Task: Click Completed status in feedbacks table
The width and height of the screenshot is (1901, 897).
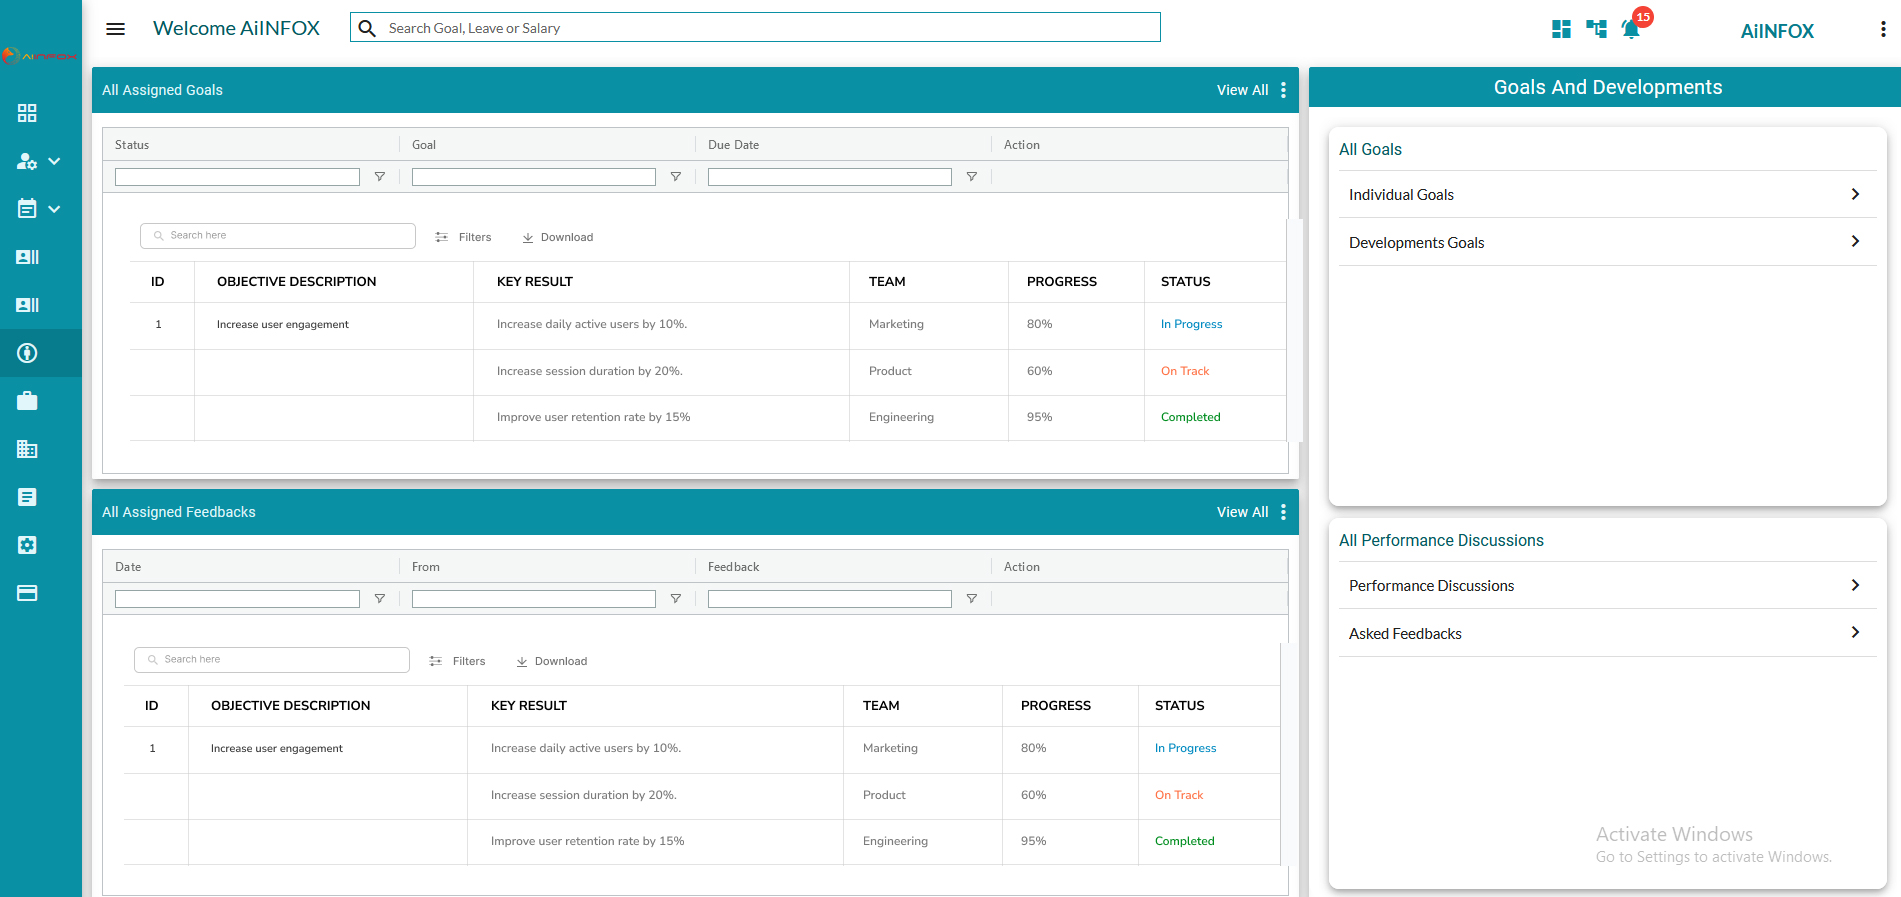Action: 1184,841
